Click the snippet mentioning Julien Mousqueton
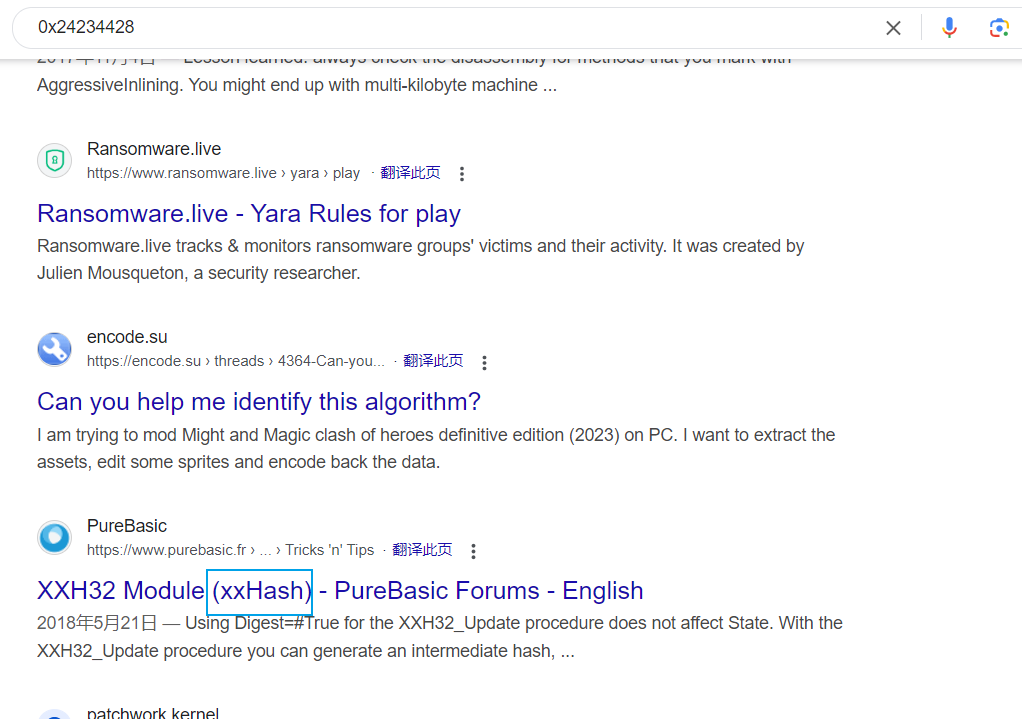 point(420,259)
